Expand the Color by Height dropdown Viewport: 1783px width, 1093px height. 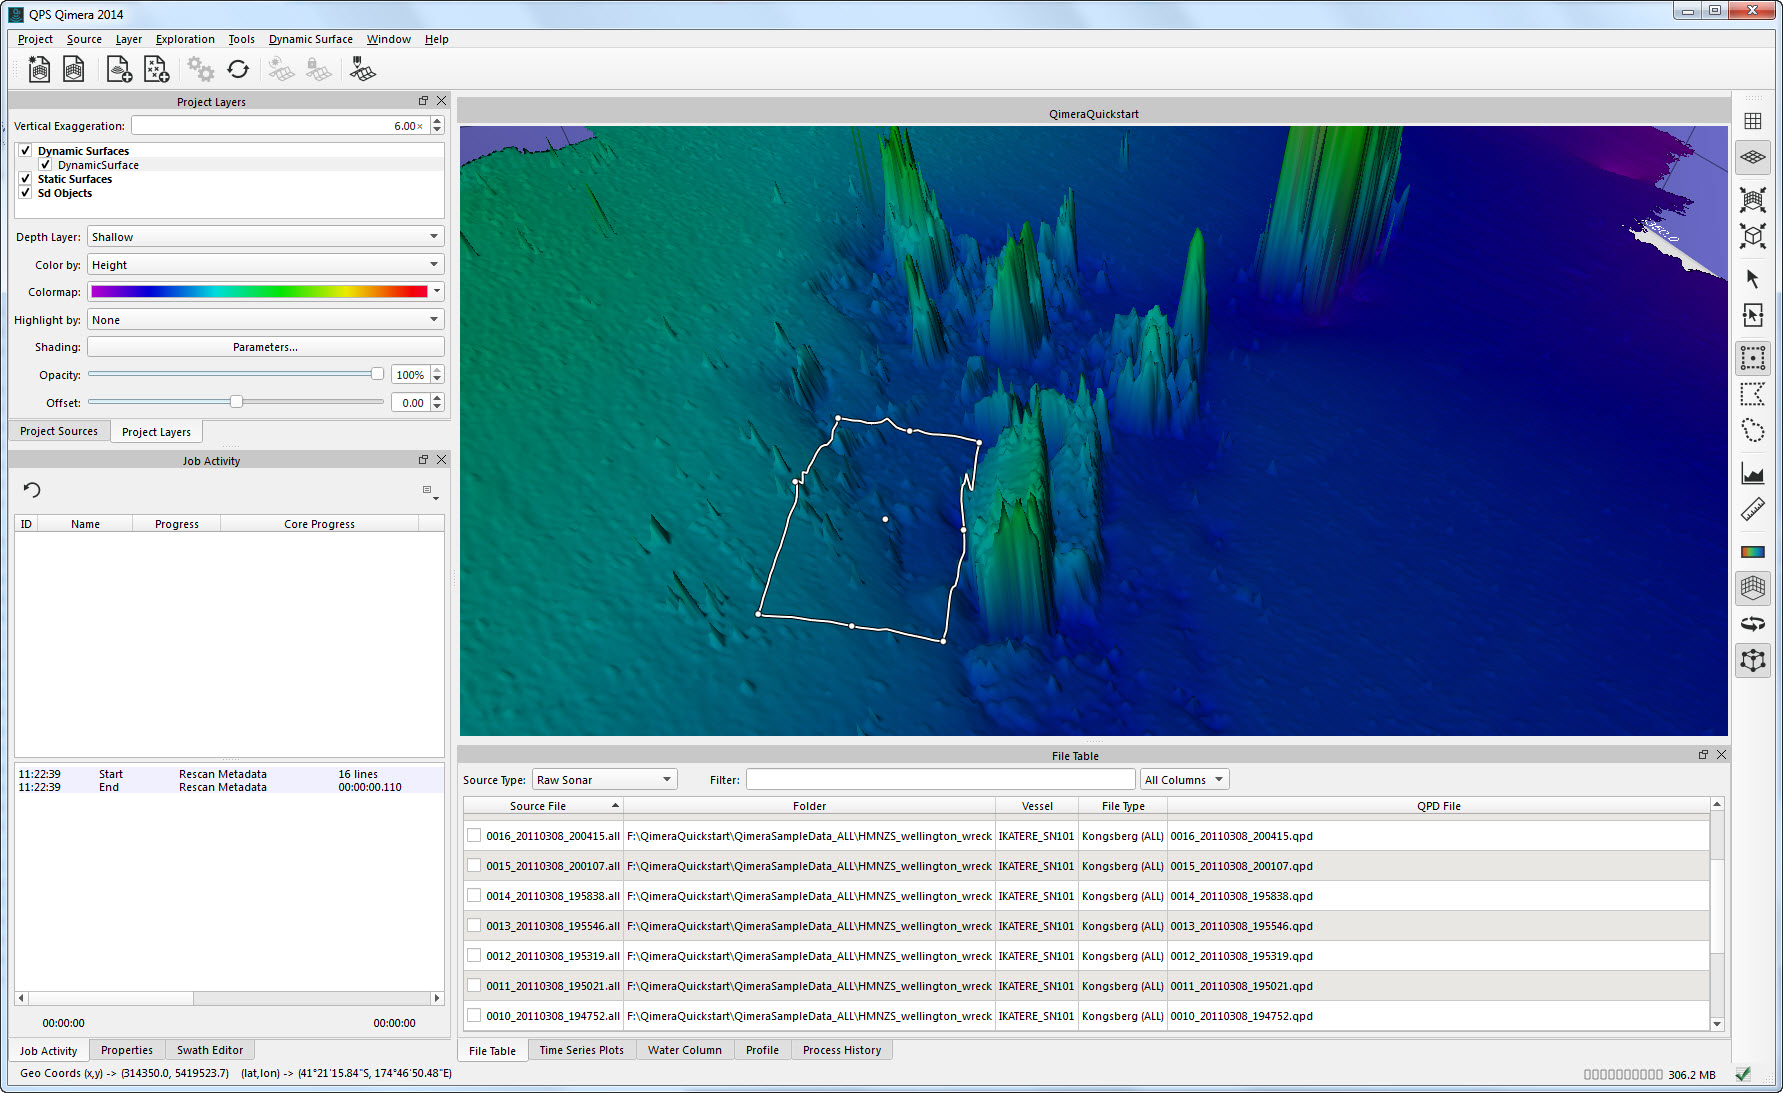tap(265, 265)
